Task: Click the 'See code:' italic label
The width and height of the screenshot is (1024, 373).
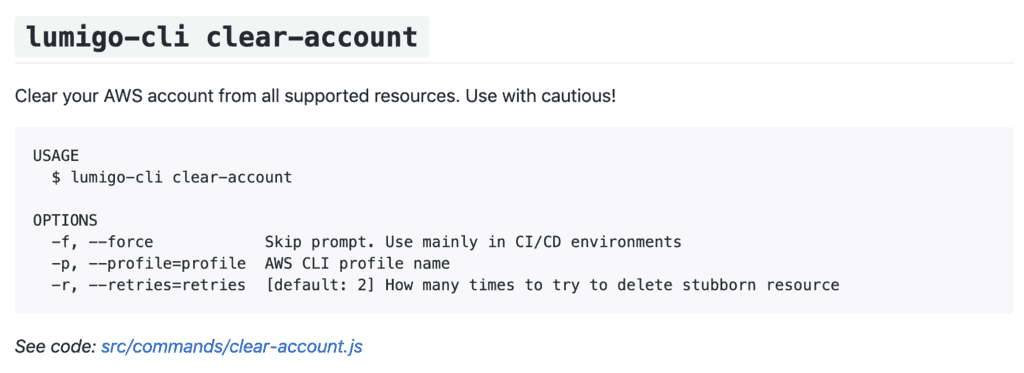Action: pos(56,347)
